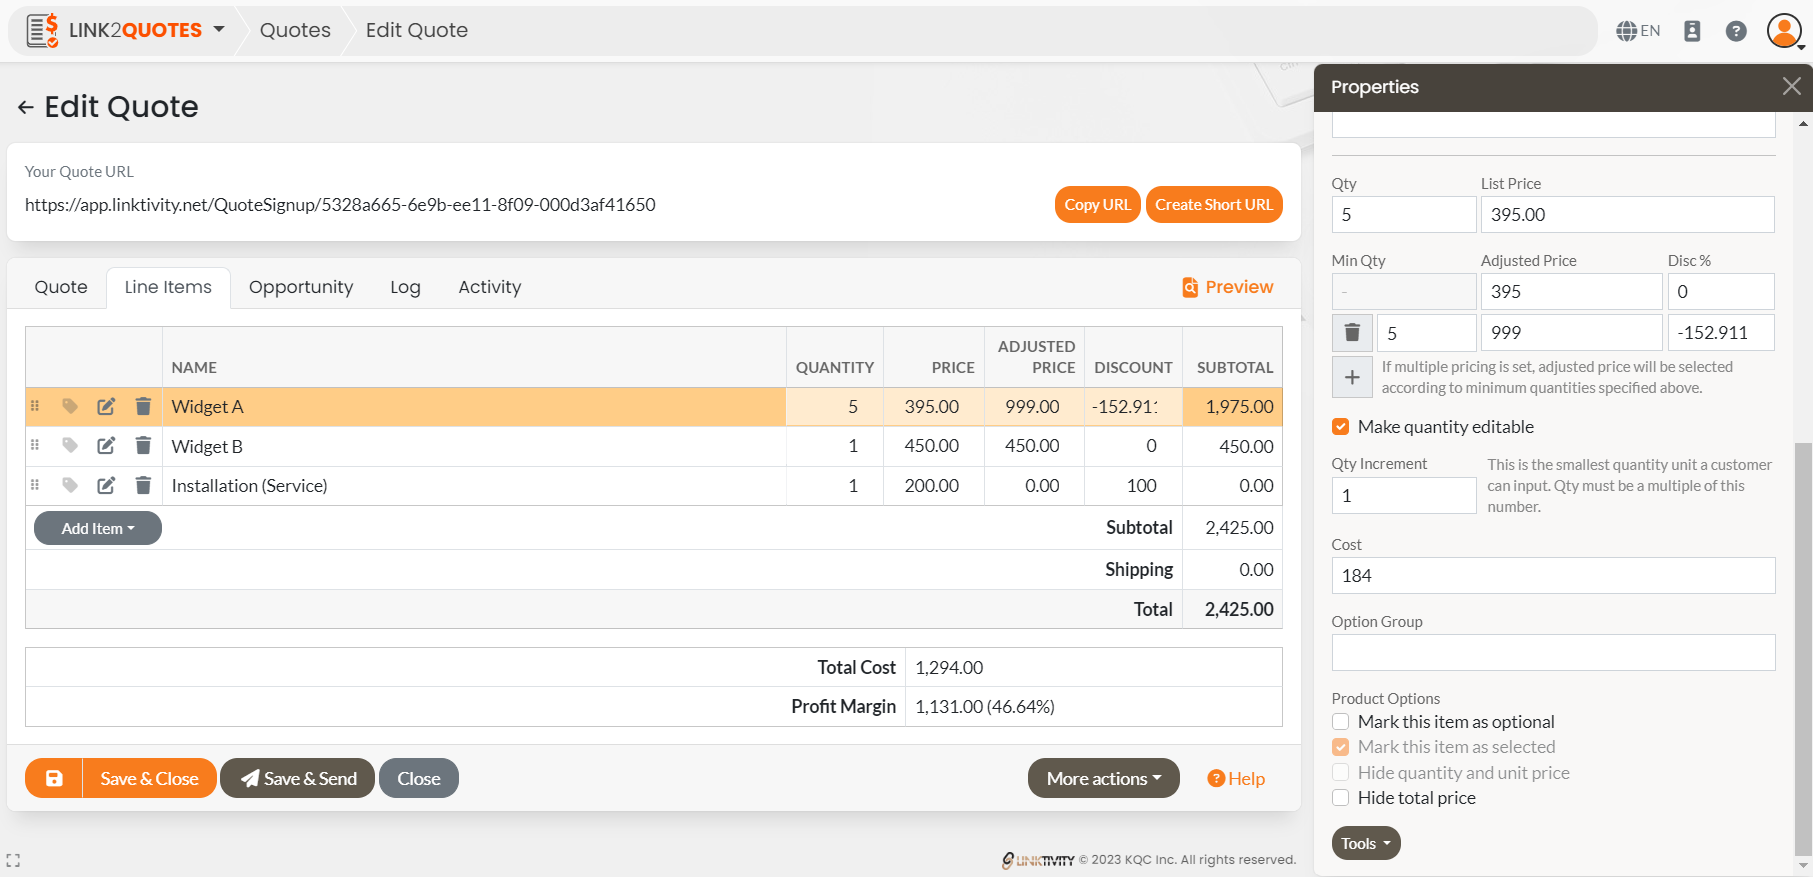Click the List Price field showing 395.00
Screen dimensions: 1813x877
1628,214
